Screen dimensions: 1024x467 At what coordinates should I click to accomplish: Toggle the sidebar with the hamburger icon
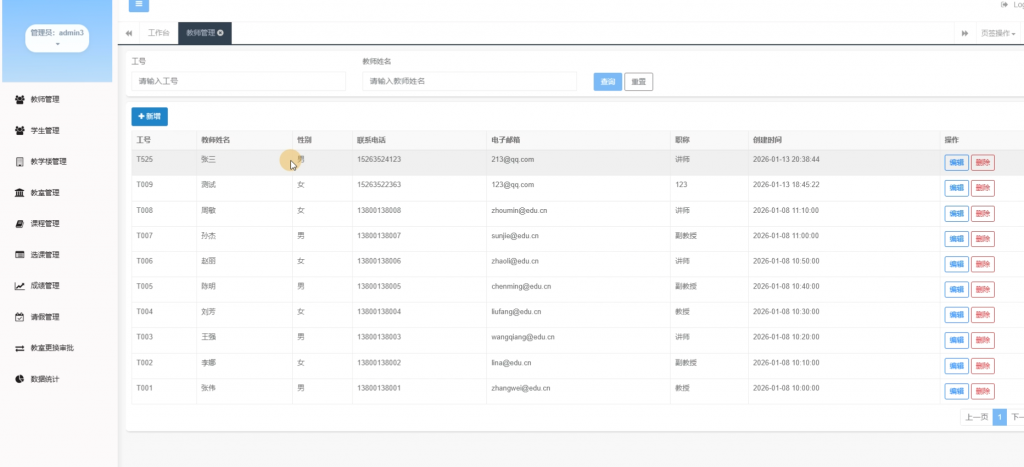tap(138, 4)
